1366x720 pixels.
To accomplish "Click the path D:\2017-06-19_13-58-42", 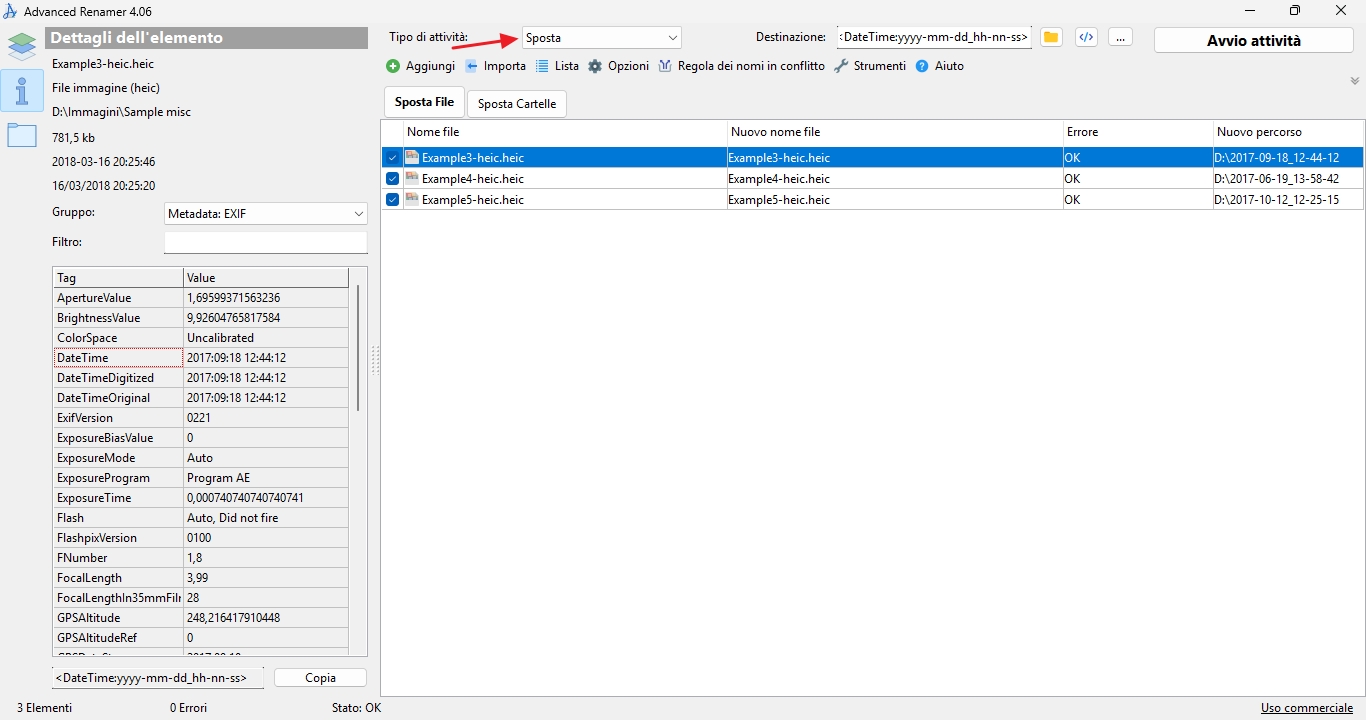I will [x=1276, y=179].
